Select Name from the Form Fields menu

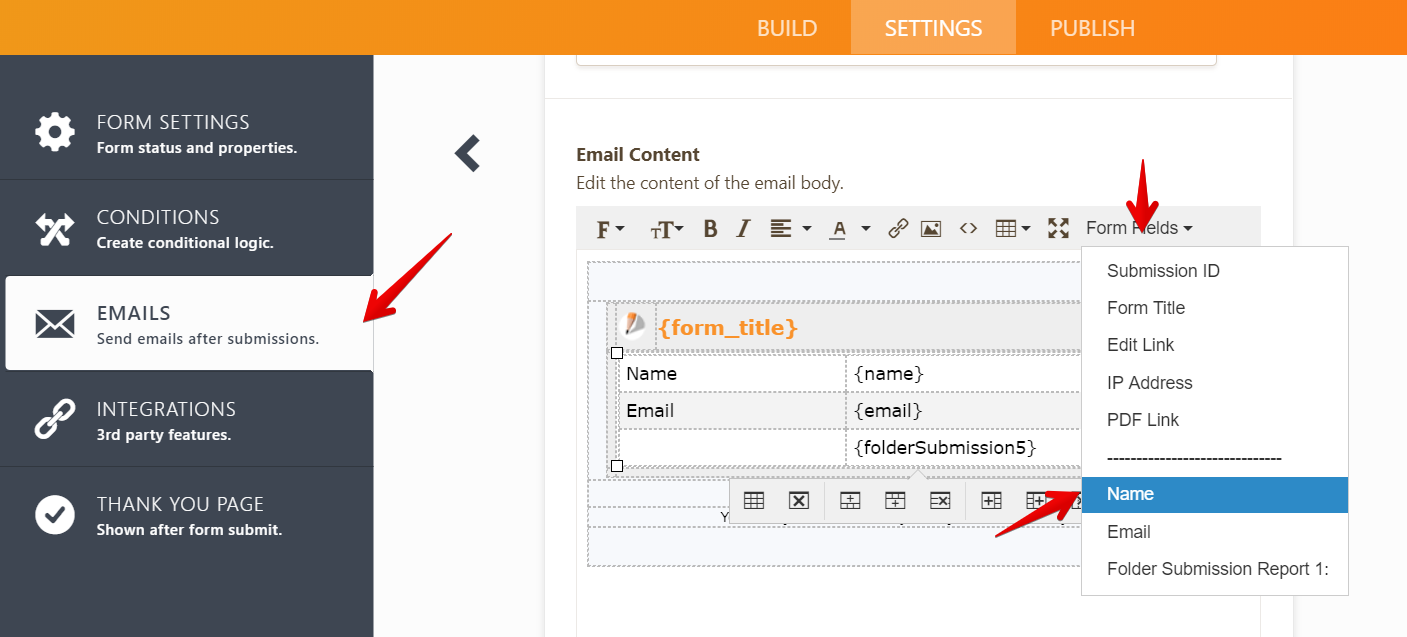coord(1130,494)
